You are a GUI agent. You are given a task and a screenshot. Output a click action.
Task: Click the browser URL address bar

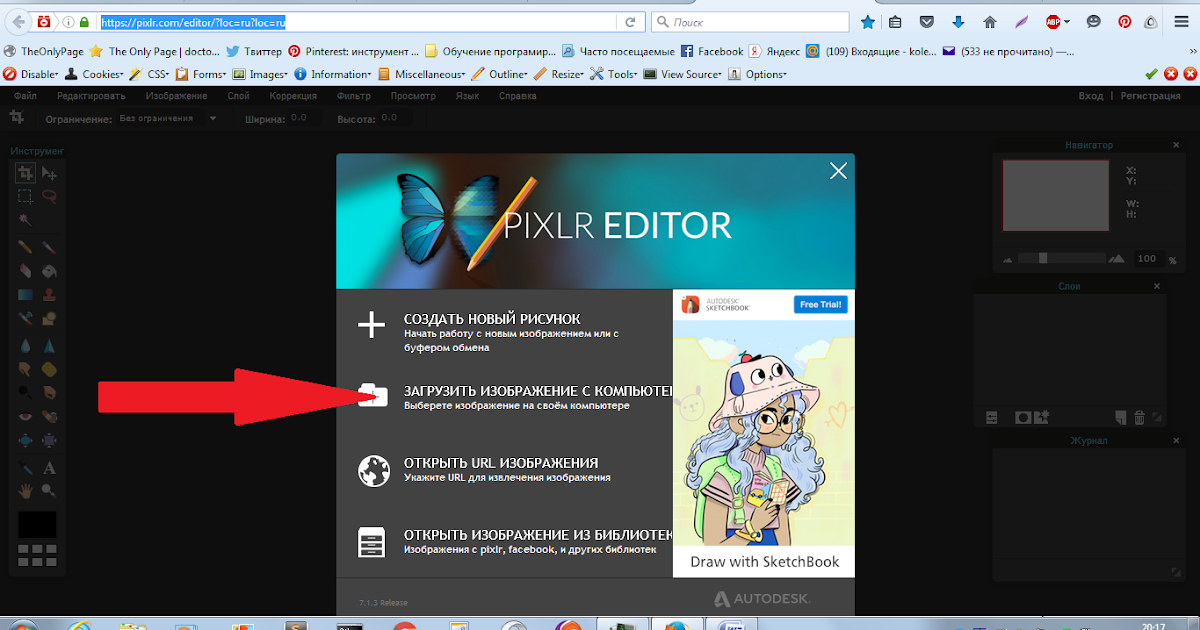(355, 21)
